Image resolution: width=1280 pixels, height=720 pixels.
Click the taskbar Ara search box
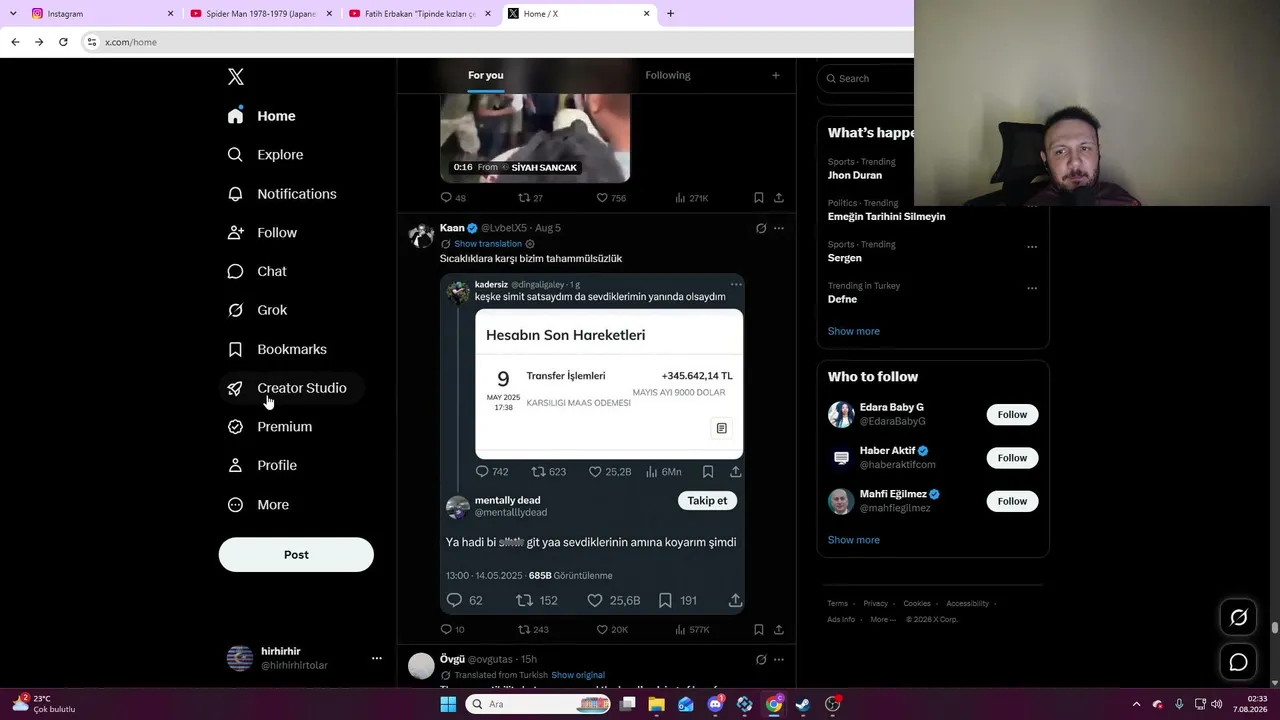click(538, 704)
